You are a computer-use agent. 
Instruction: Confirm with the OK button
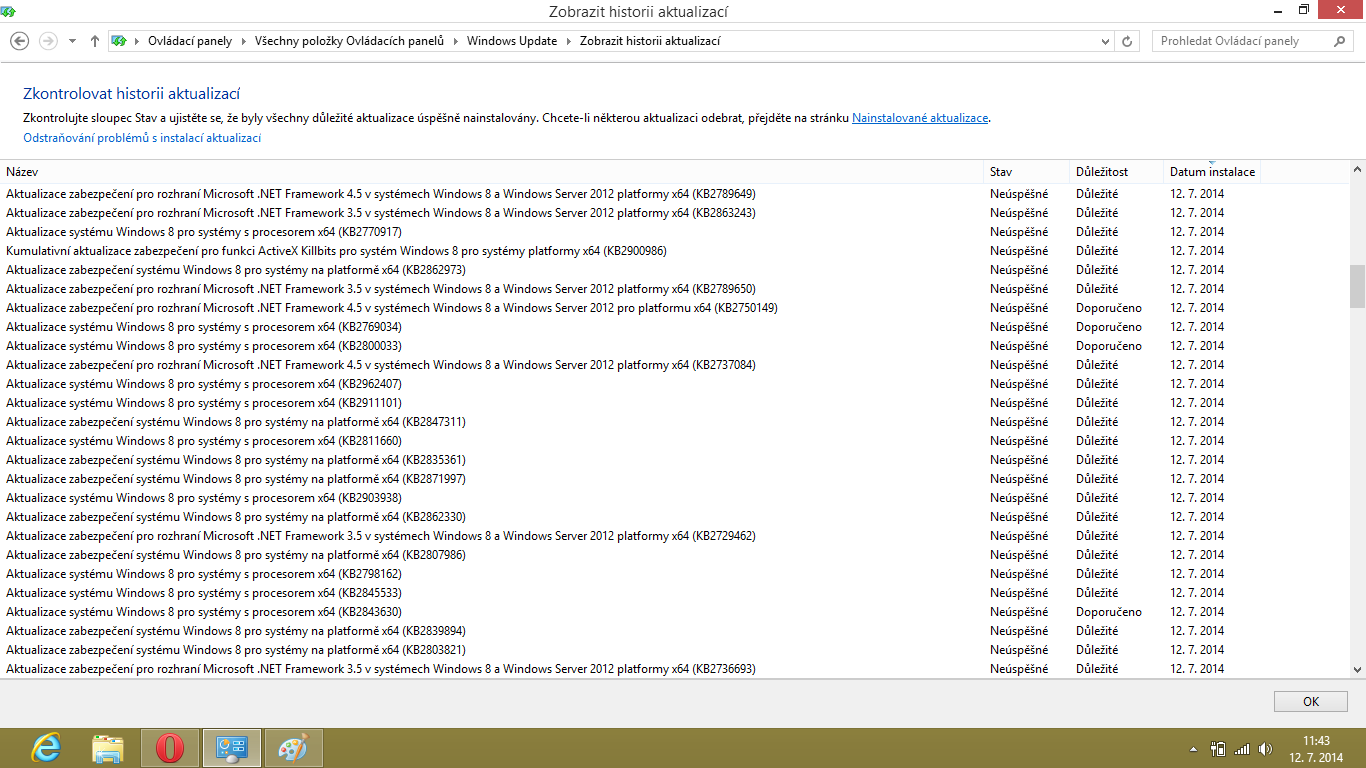[x=1311, y=702]
